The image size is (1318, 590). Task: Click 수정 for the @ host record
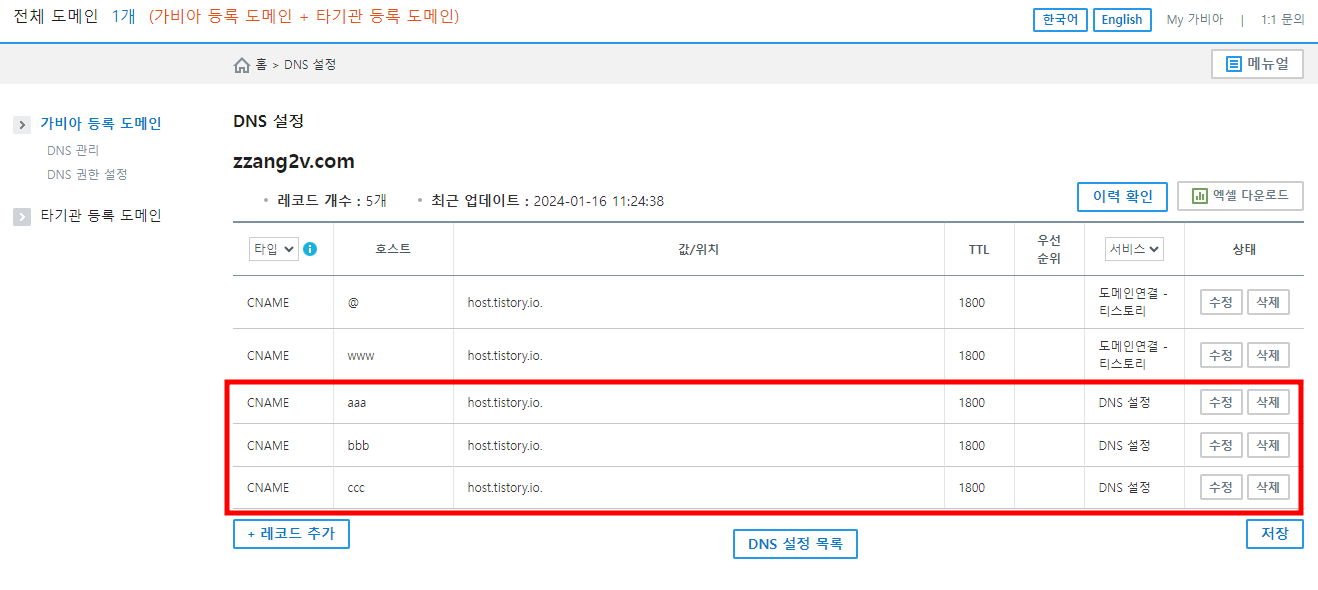tap(1221, 302)
